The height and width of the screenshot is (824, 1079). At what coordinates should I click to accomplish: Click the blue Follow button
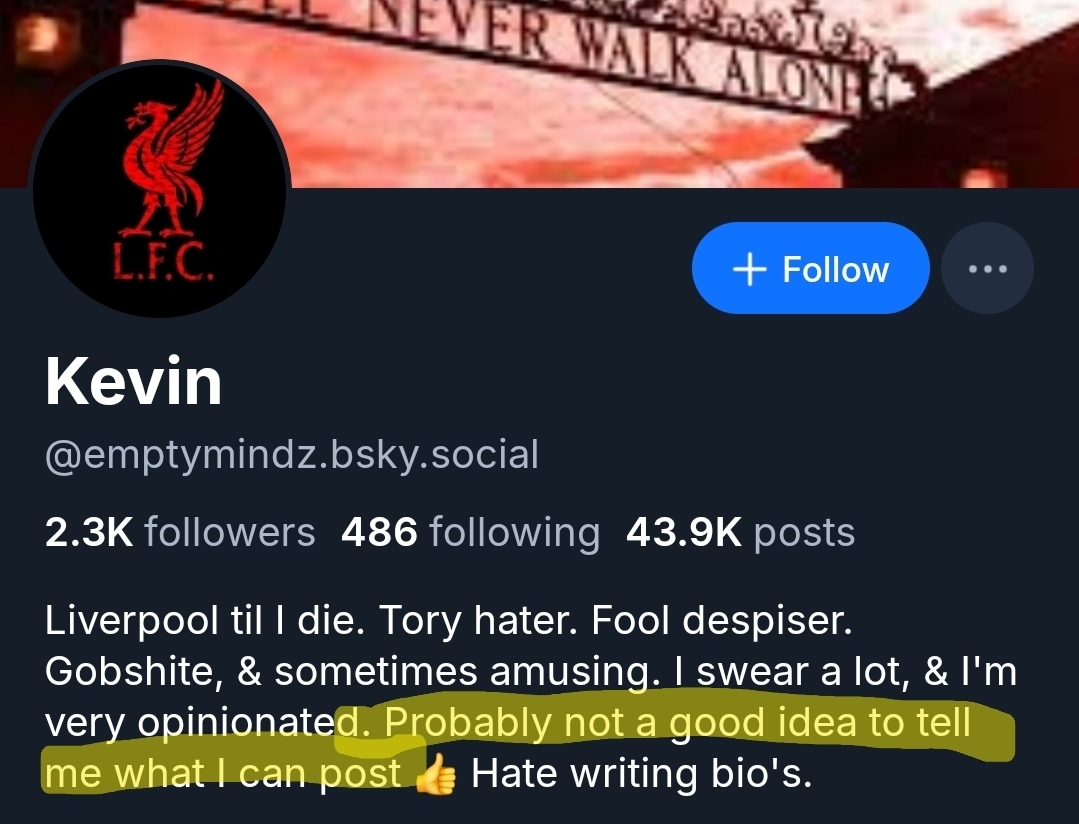pos(810,268)
